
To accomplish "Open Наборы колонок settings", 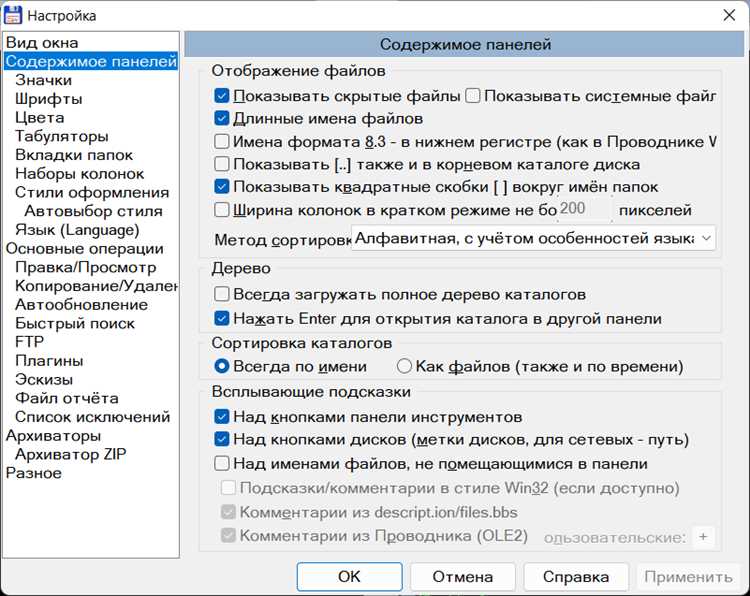I will pos(79,173).
